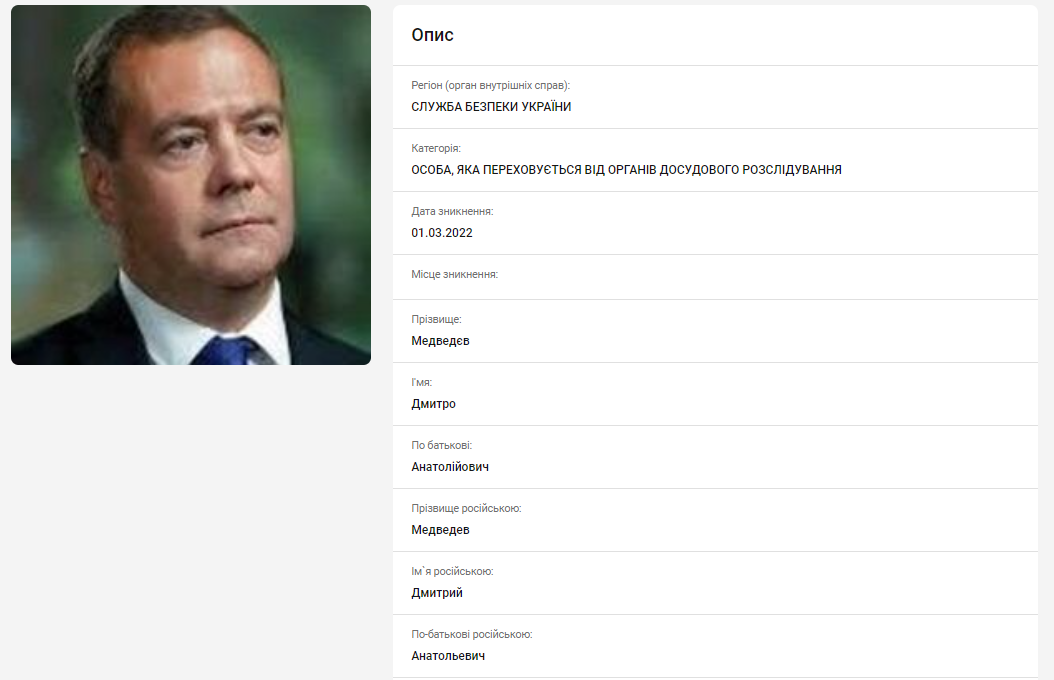Viewport: 1054px width, 680px height.
Task: Select the 'Дата зникнення:' label
Action: [x=452, y=212]
